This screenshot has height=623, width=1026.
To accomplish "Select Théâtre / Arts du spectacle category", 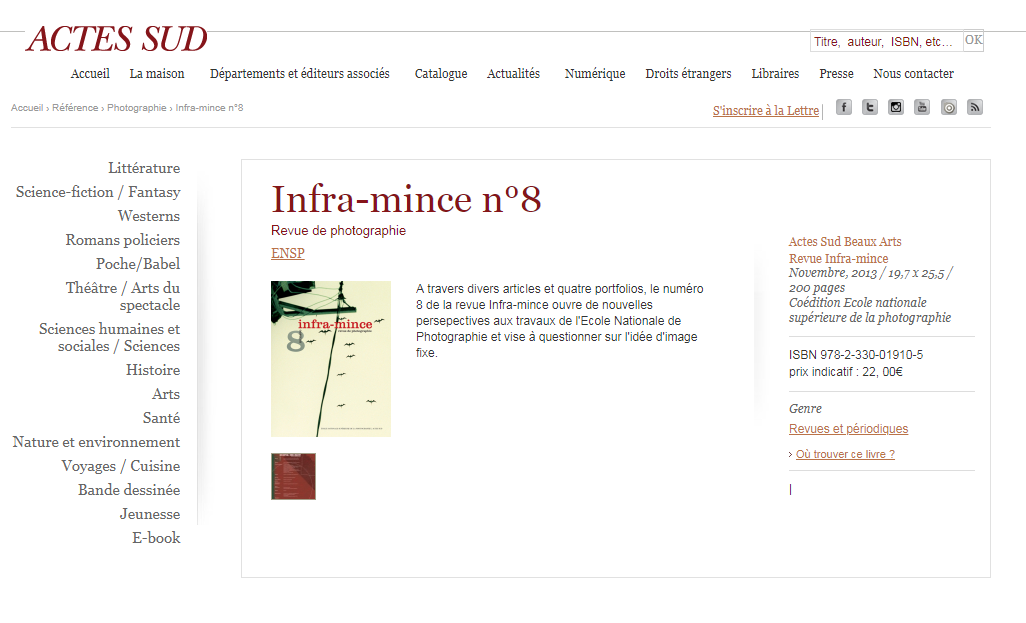I will coord(123,296).
